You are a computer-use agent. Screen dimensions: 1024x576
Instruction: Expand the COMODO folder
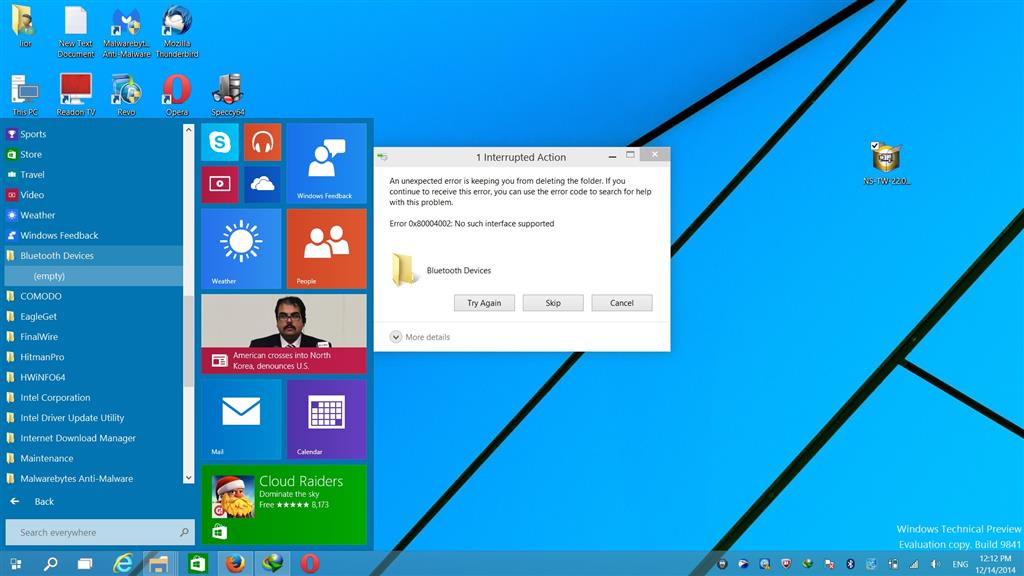click(x=93, y=296)
